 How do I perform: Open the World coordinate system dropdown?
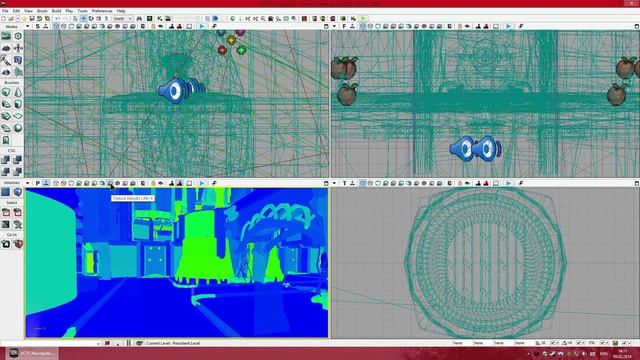tap(122, 19)
